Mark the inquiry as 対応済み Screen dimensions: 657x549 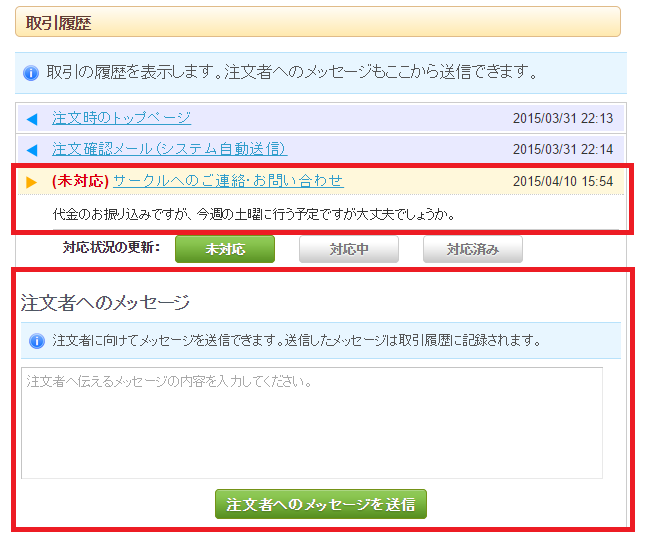tap(472, 249)
